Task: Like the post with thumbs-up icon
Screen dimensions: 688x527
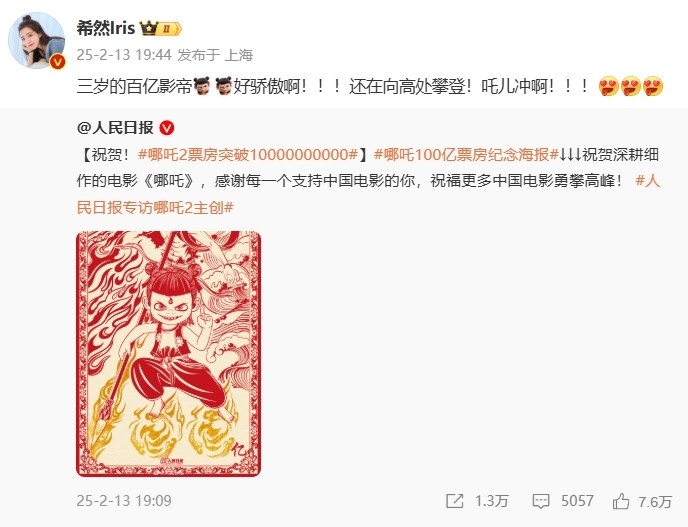Action: pyautogui.click(x=621, y=501)
